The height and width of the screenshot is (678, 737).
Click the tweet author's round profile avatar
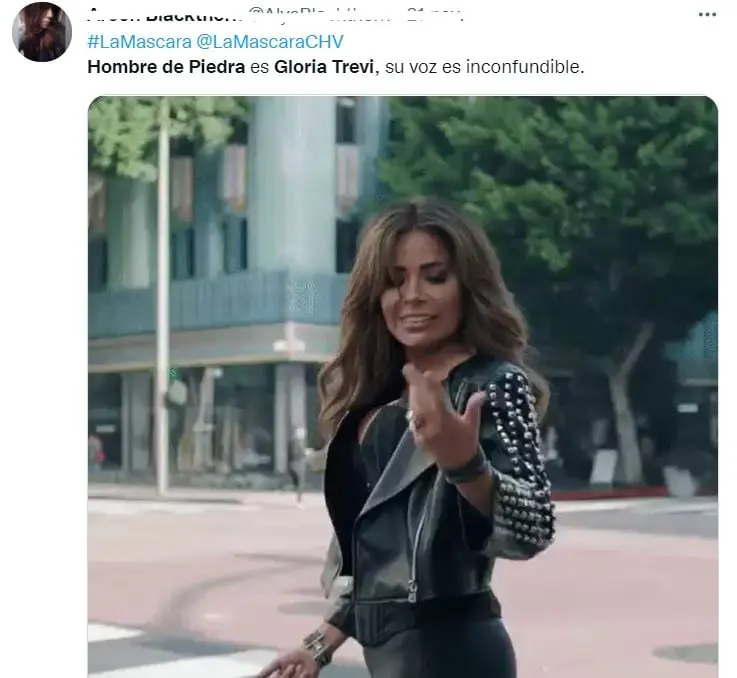pyautogui.click(x=42, y=32)
